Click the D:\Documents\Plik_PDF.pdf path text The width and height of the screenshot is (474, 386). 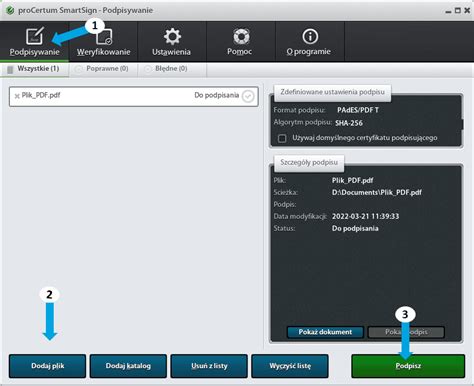click(377, 192)
